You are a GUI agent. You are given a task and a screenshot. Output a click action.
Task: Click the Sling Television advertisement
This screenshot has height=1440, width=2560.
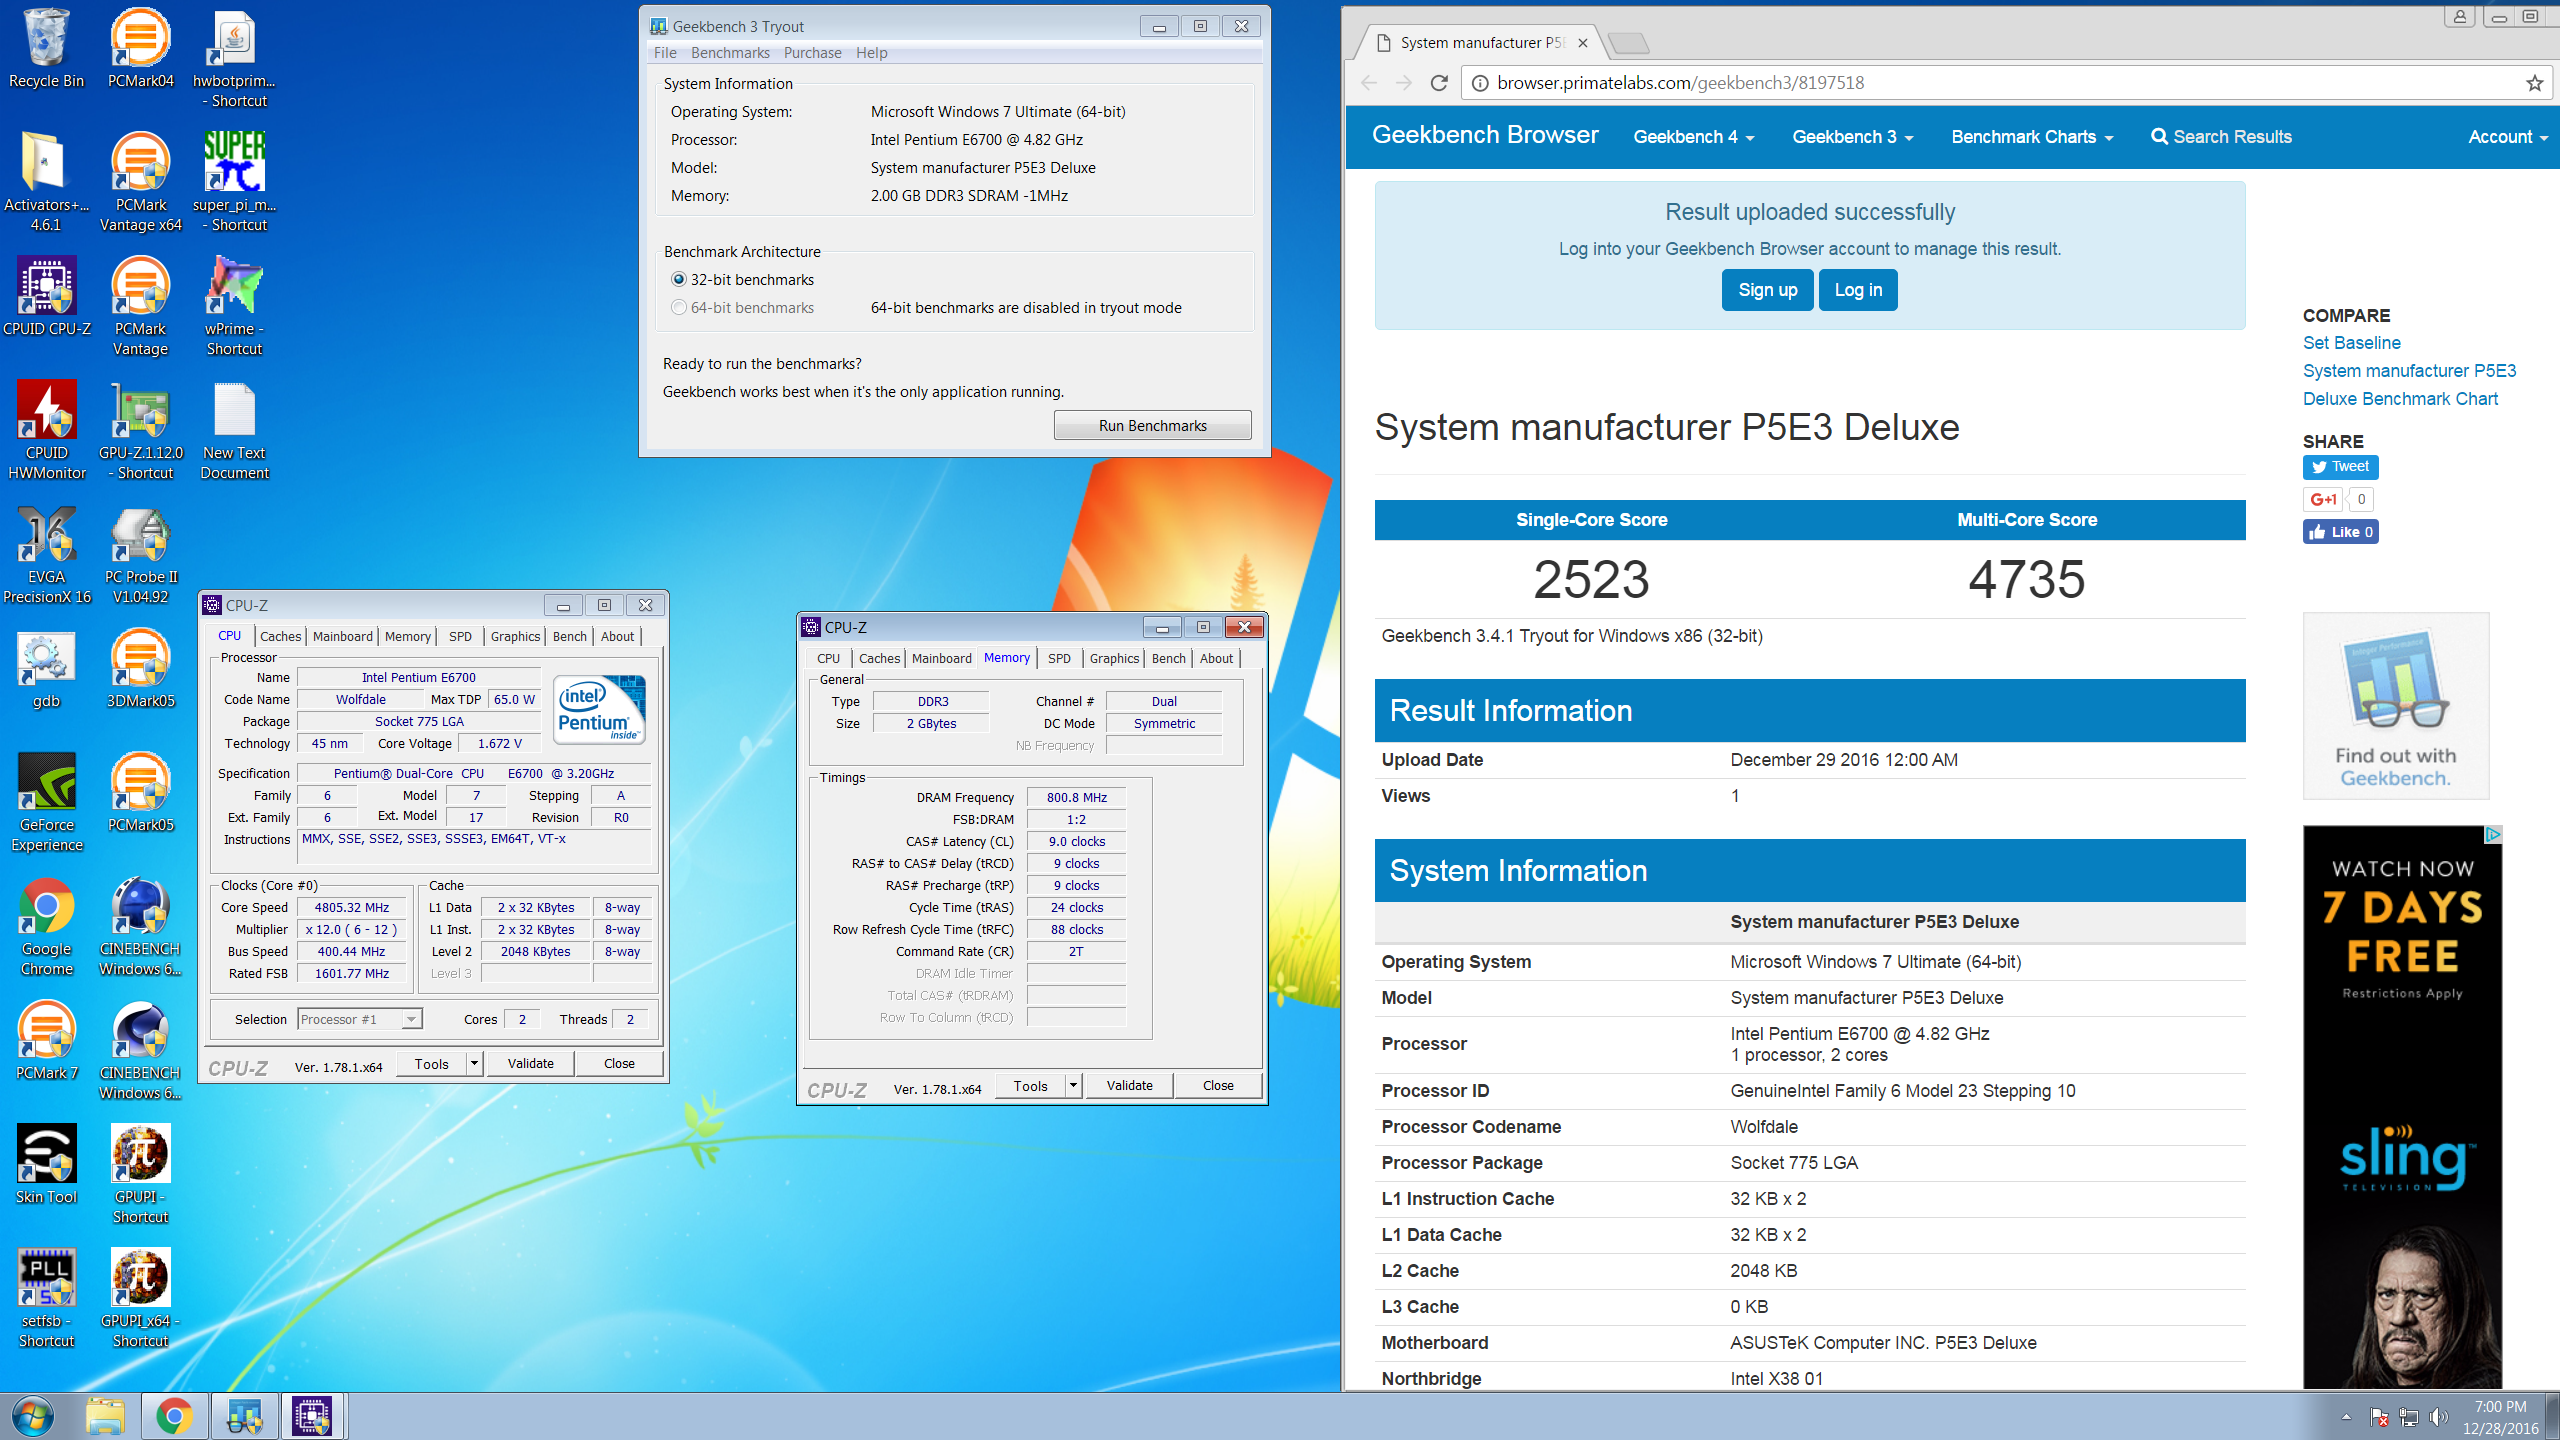pyautogui.click(x=2402, y=1107)
